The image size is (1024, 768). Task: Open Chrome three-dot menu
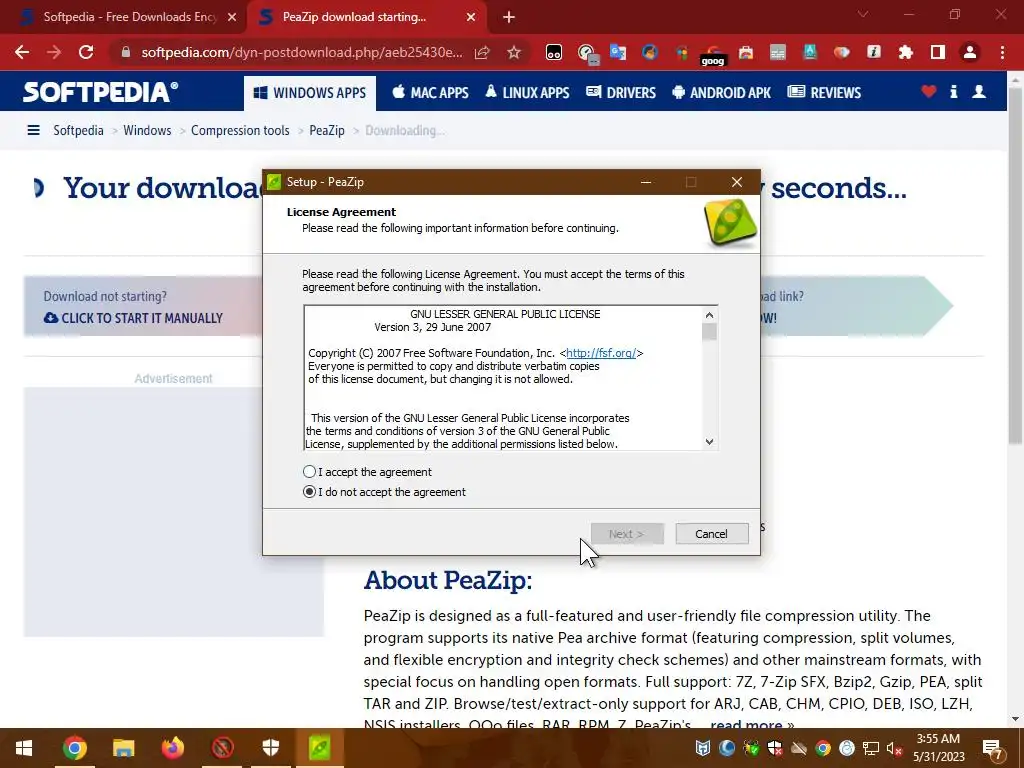(x=1002, y=52)
